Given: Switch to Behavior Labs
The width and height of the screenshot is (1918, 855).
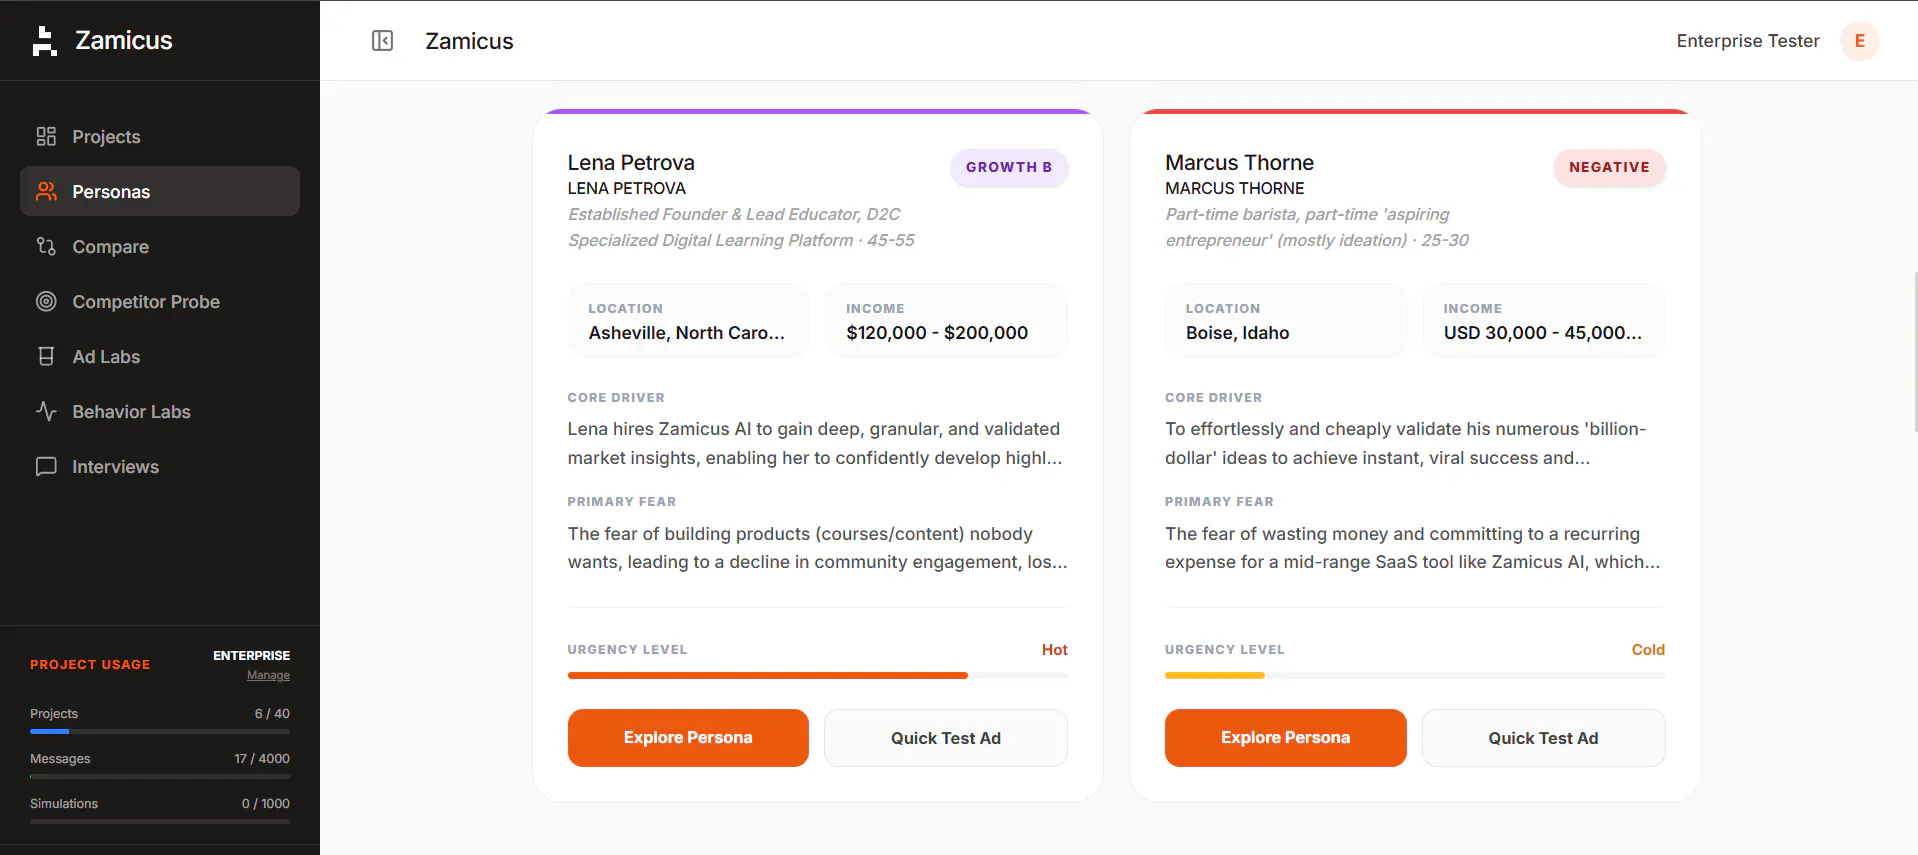Looking at the screenshot, I should point(160,411).
